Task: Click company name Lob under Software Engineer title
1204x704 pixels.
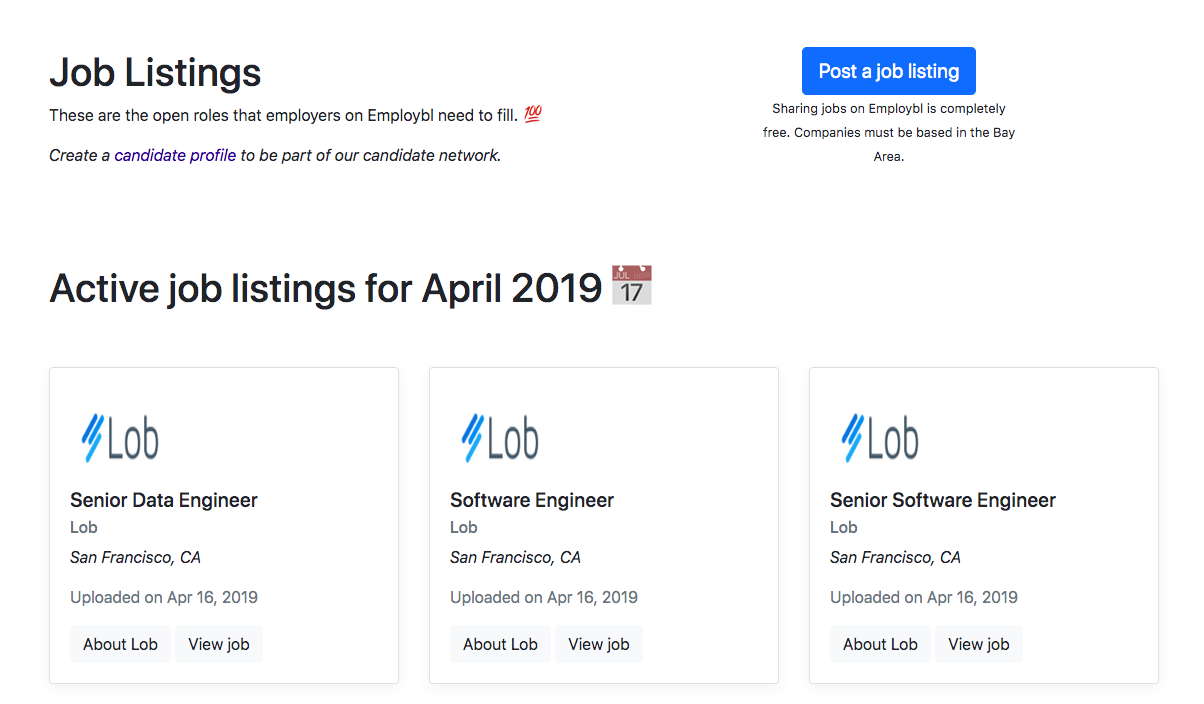Action: [x=464, y=527]
